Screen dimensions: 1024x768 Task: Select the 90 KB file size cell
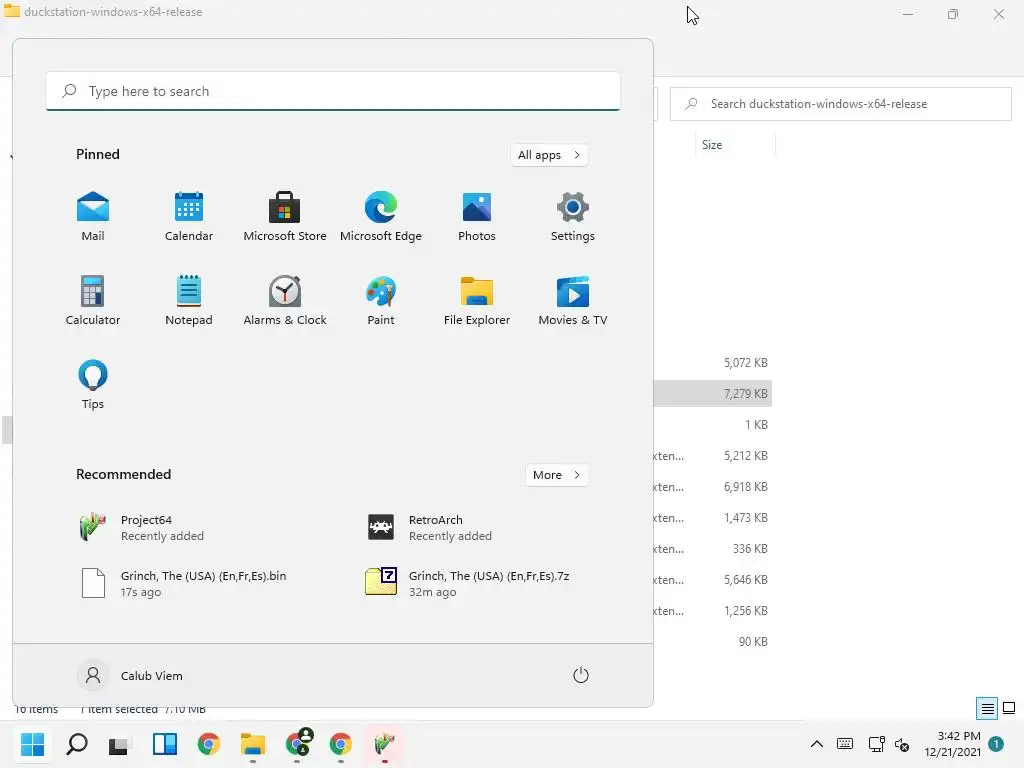point(753,641)
